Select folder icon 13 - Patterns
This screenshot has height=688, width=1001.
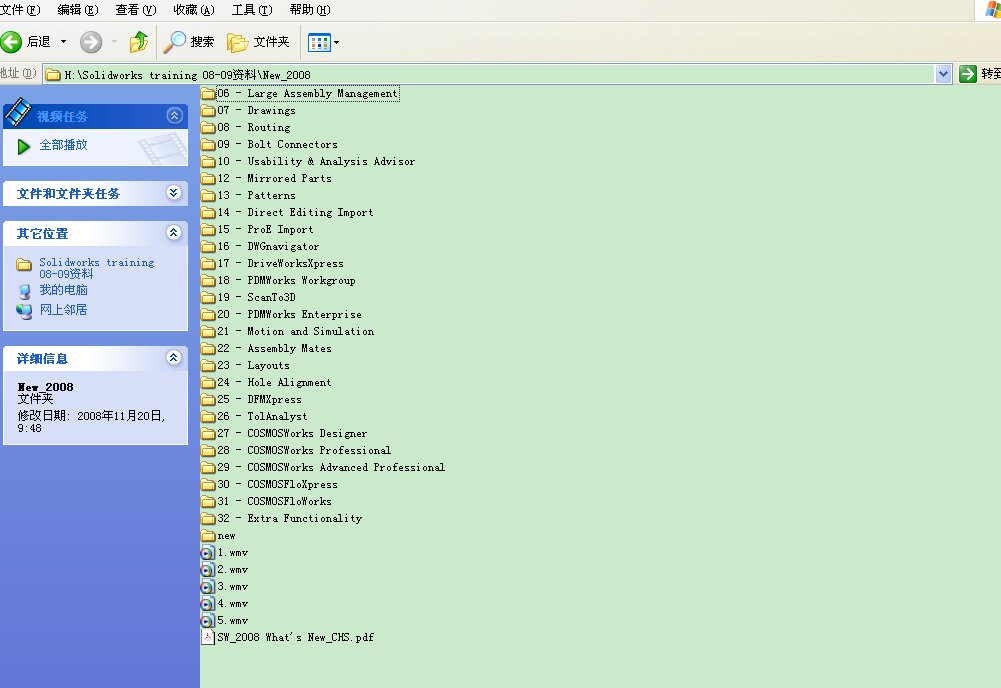208,195
